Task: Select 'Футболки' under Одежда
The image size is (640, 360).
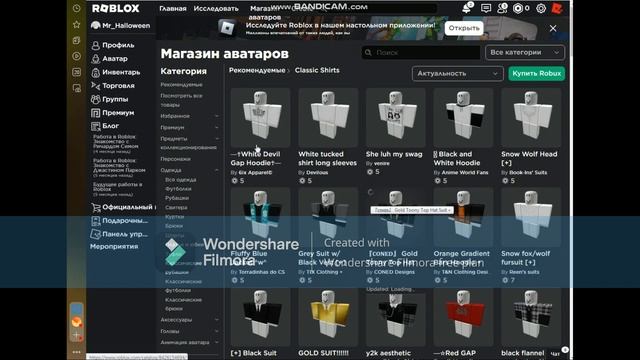Action: 178,189
